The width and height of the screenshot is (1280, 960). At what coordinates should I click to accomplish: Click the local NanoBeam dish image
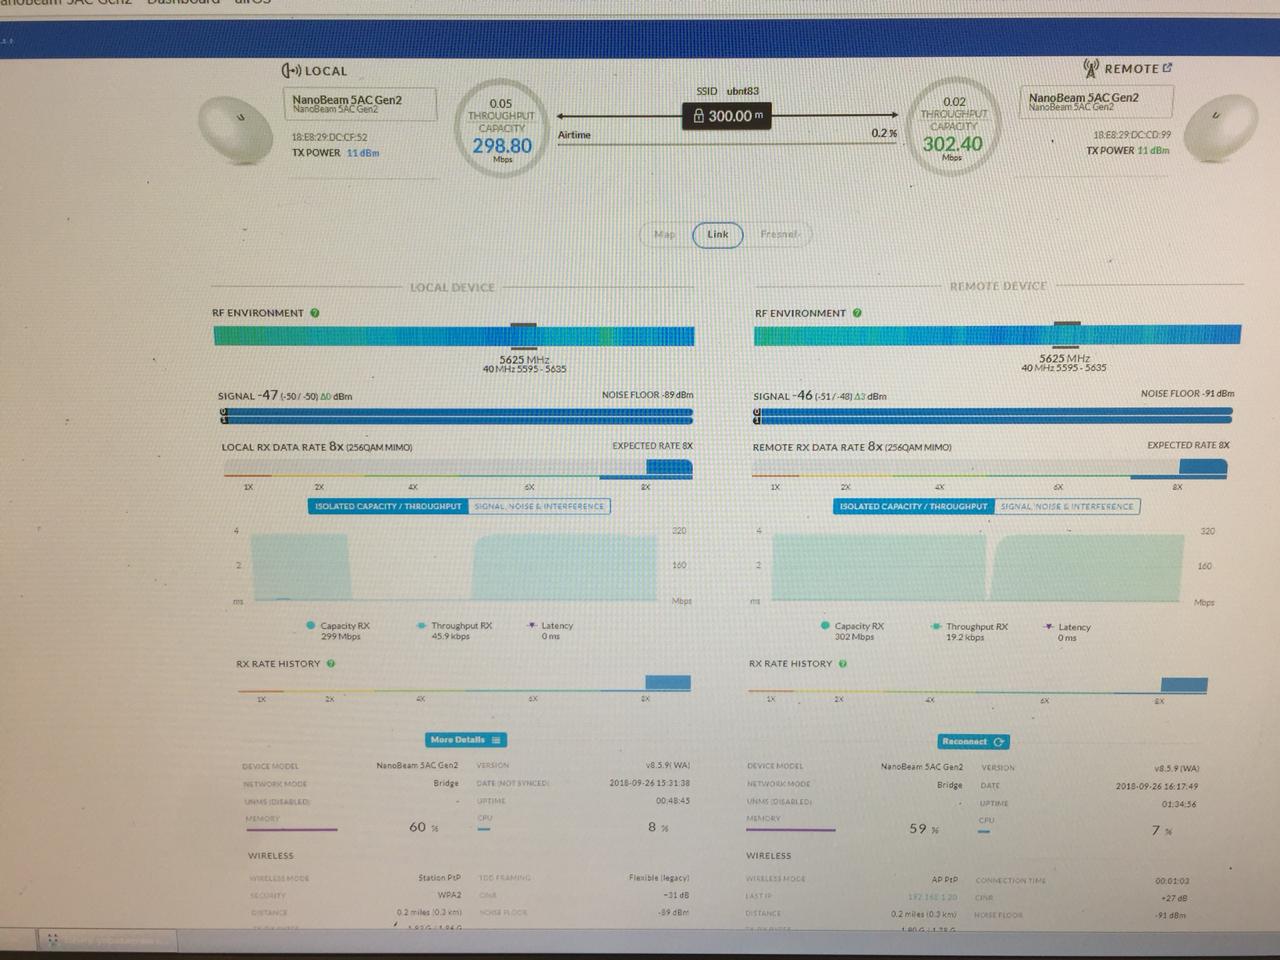point(236,129)
